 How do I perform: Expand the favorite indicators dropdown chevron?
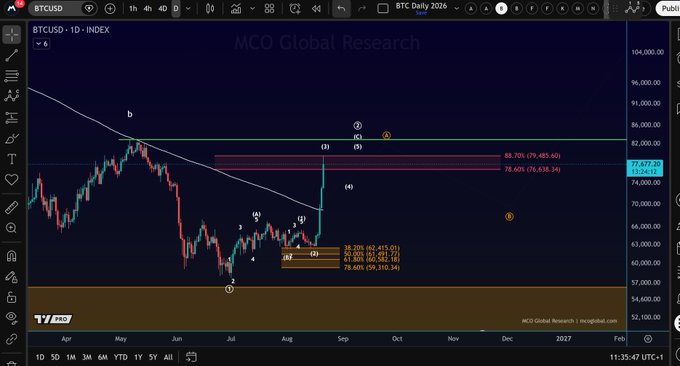pyautogui.click(x=252, y=9)
